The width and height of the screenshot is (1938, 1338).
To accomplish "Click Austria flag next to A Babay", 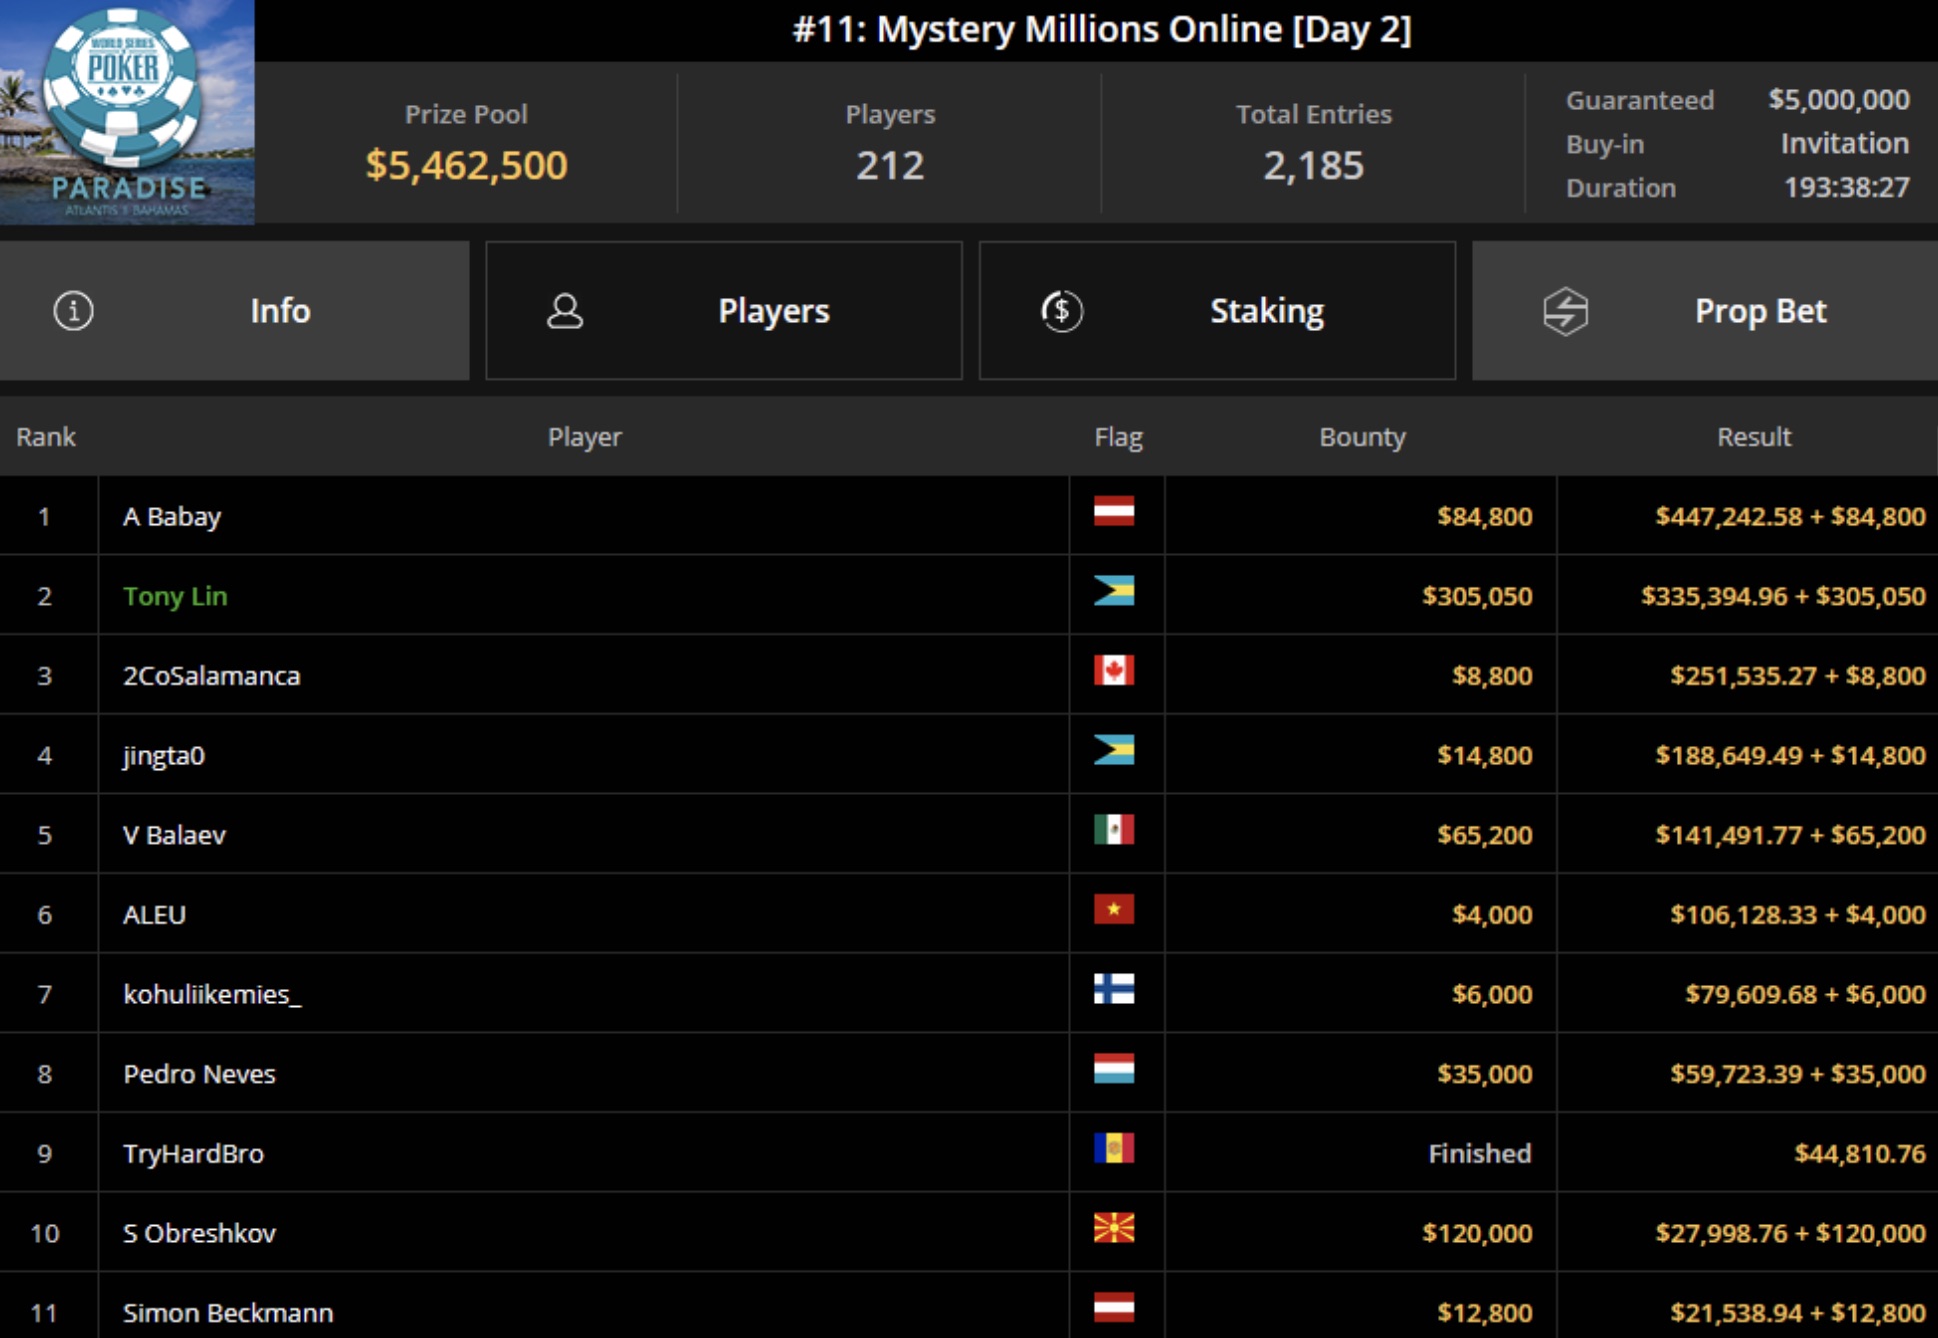I will click(1113, 511).
